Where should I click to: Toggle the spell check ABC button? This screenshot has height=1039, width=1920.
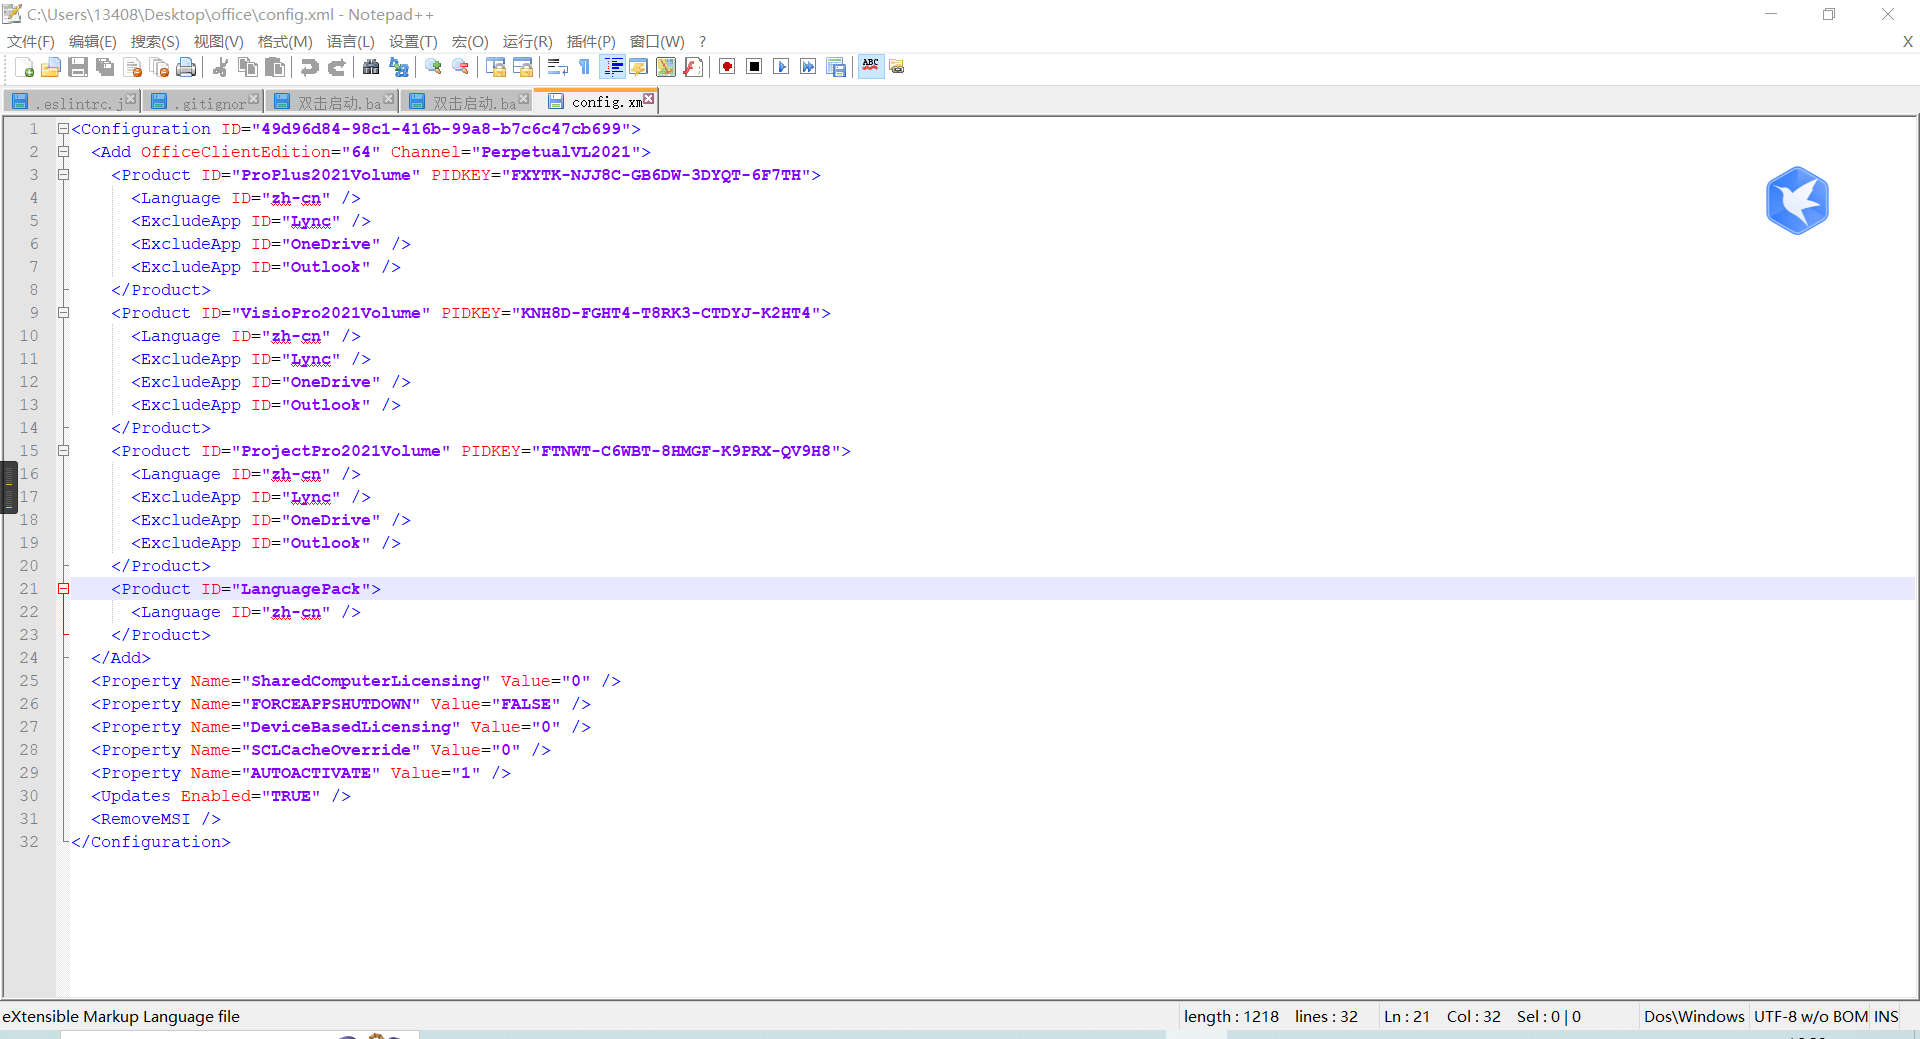coord(871,67)
